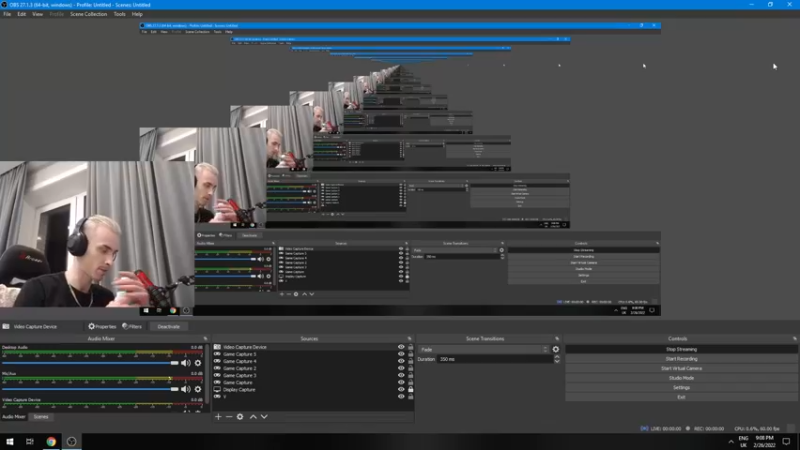Open Fade transition properties gear
Viewport: 800px width, 450px height.
(x=556, y=349)
